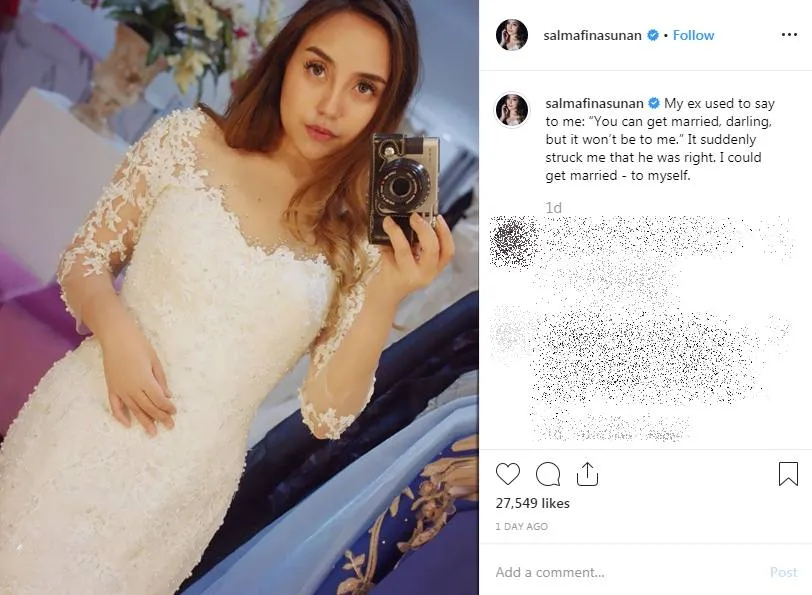This screenshot has height=595, width=812.
Task: Open comments with the speech bubble icon
Action: tap(548, 474)
